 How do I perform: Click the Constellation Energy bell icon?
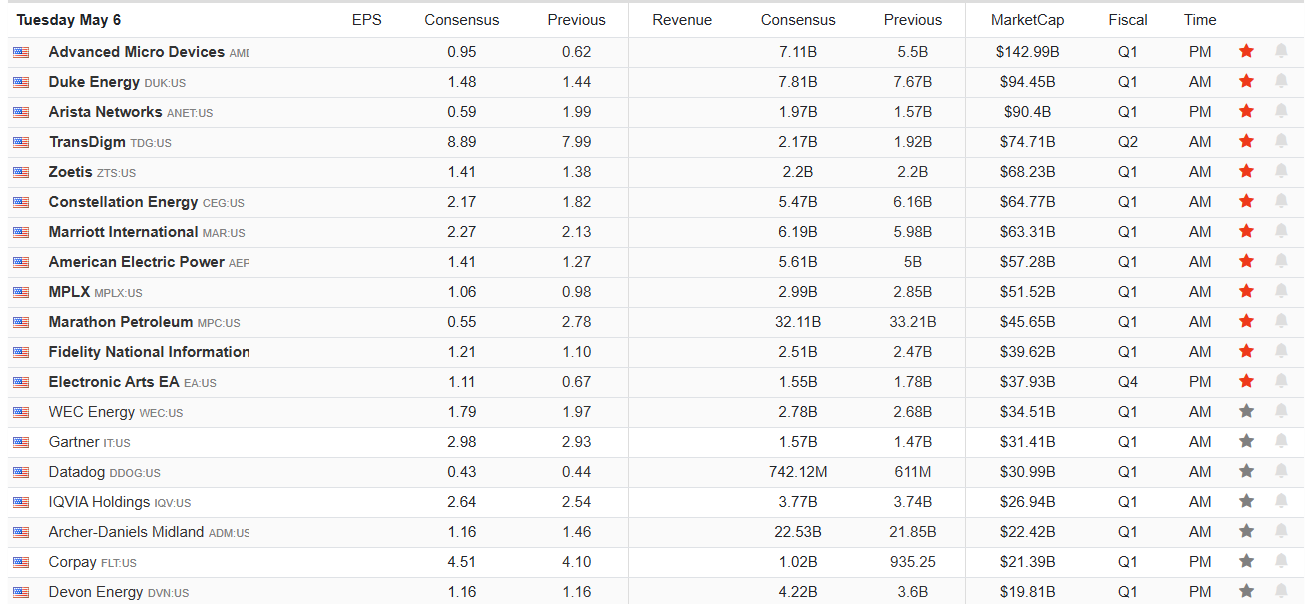(1281, 201)
